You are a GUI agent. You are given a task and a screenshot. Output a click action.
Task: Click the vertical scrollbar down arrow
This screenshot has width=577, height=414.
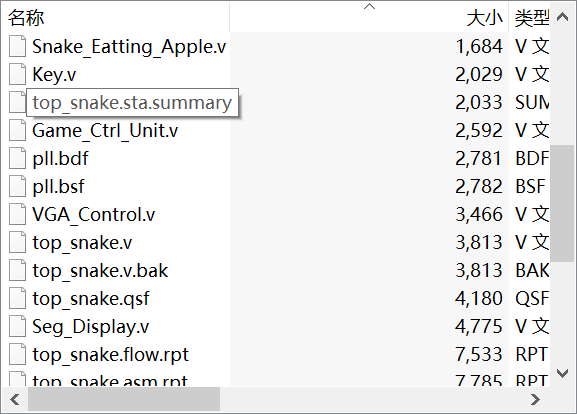click(562, 373)
